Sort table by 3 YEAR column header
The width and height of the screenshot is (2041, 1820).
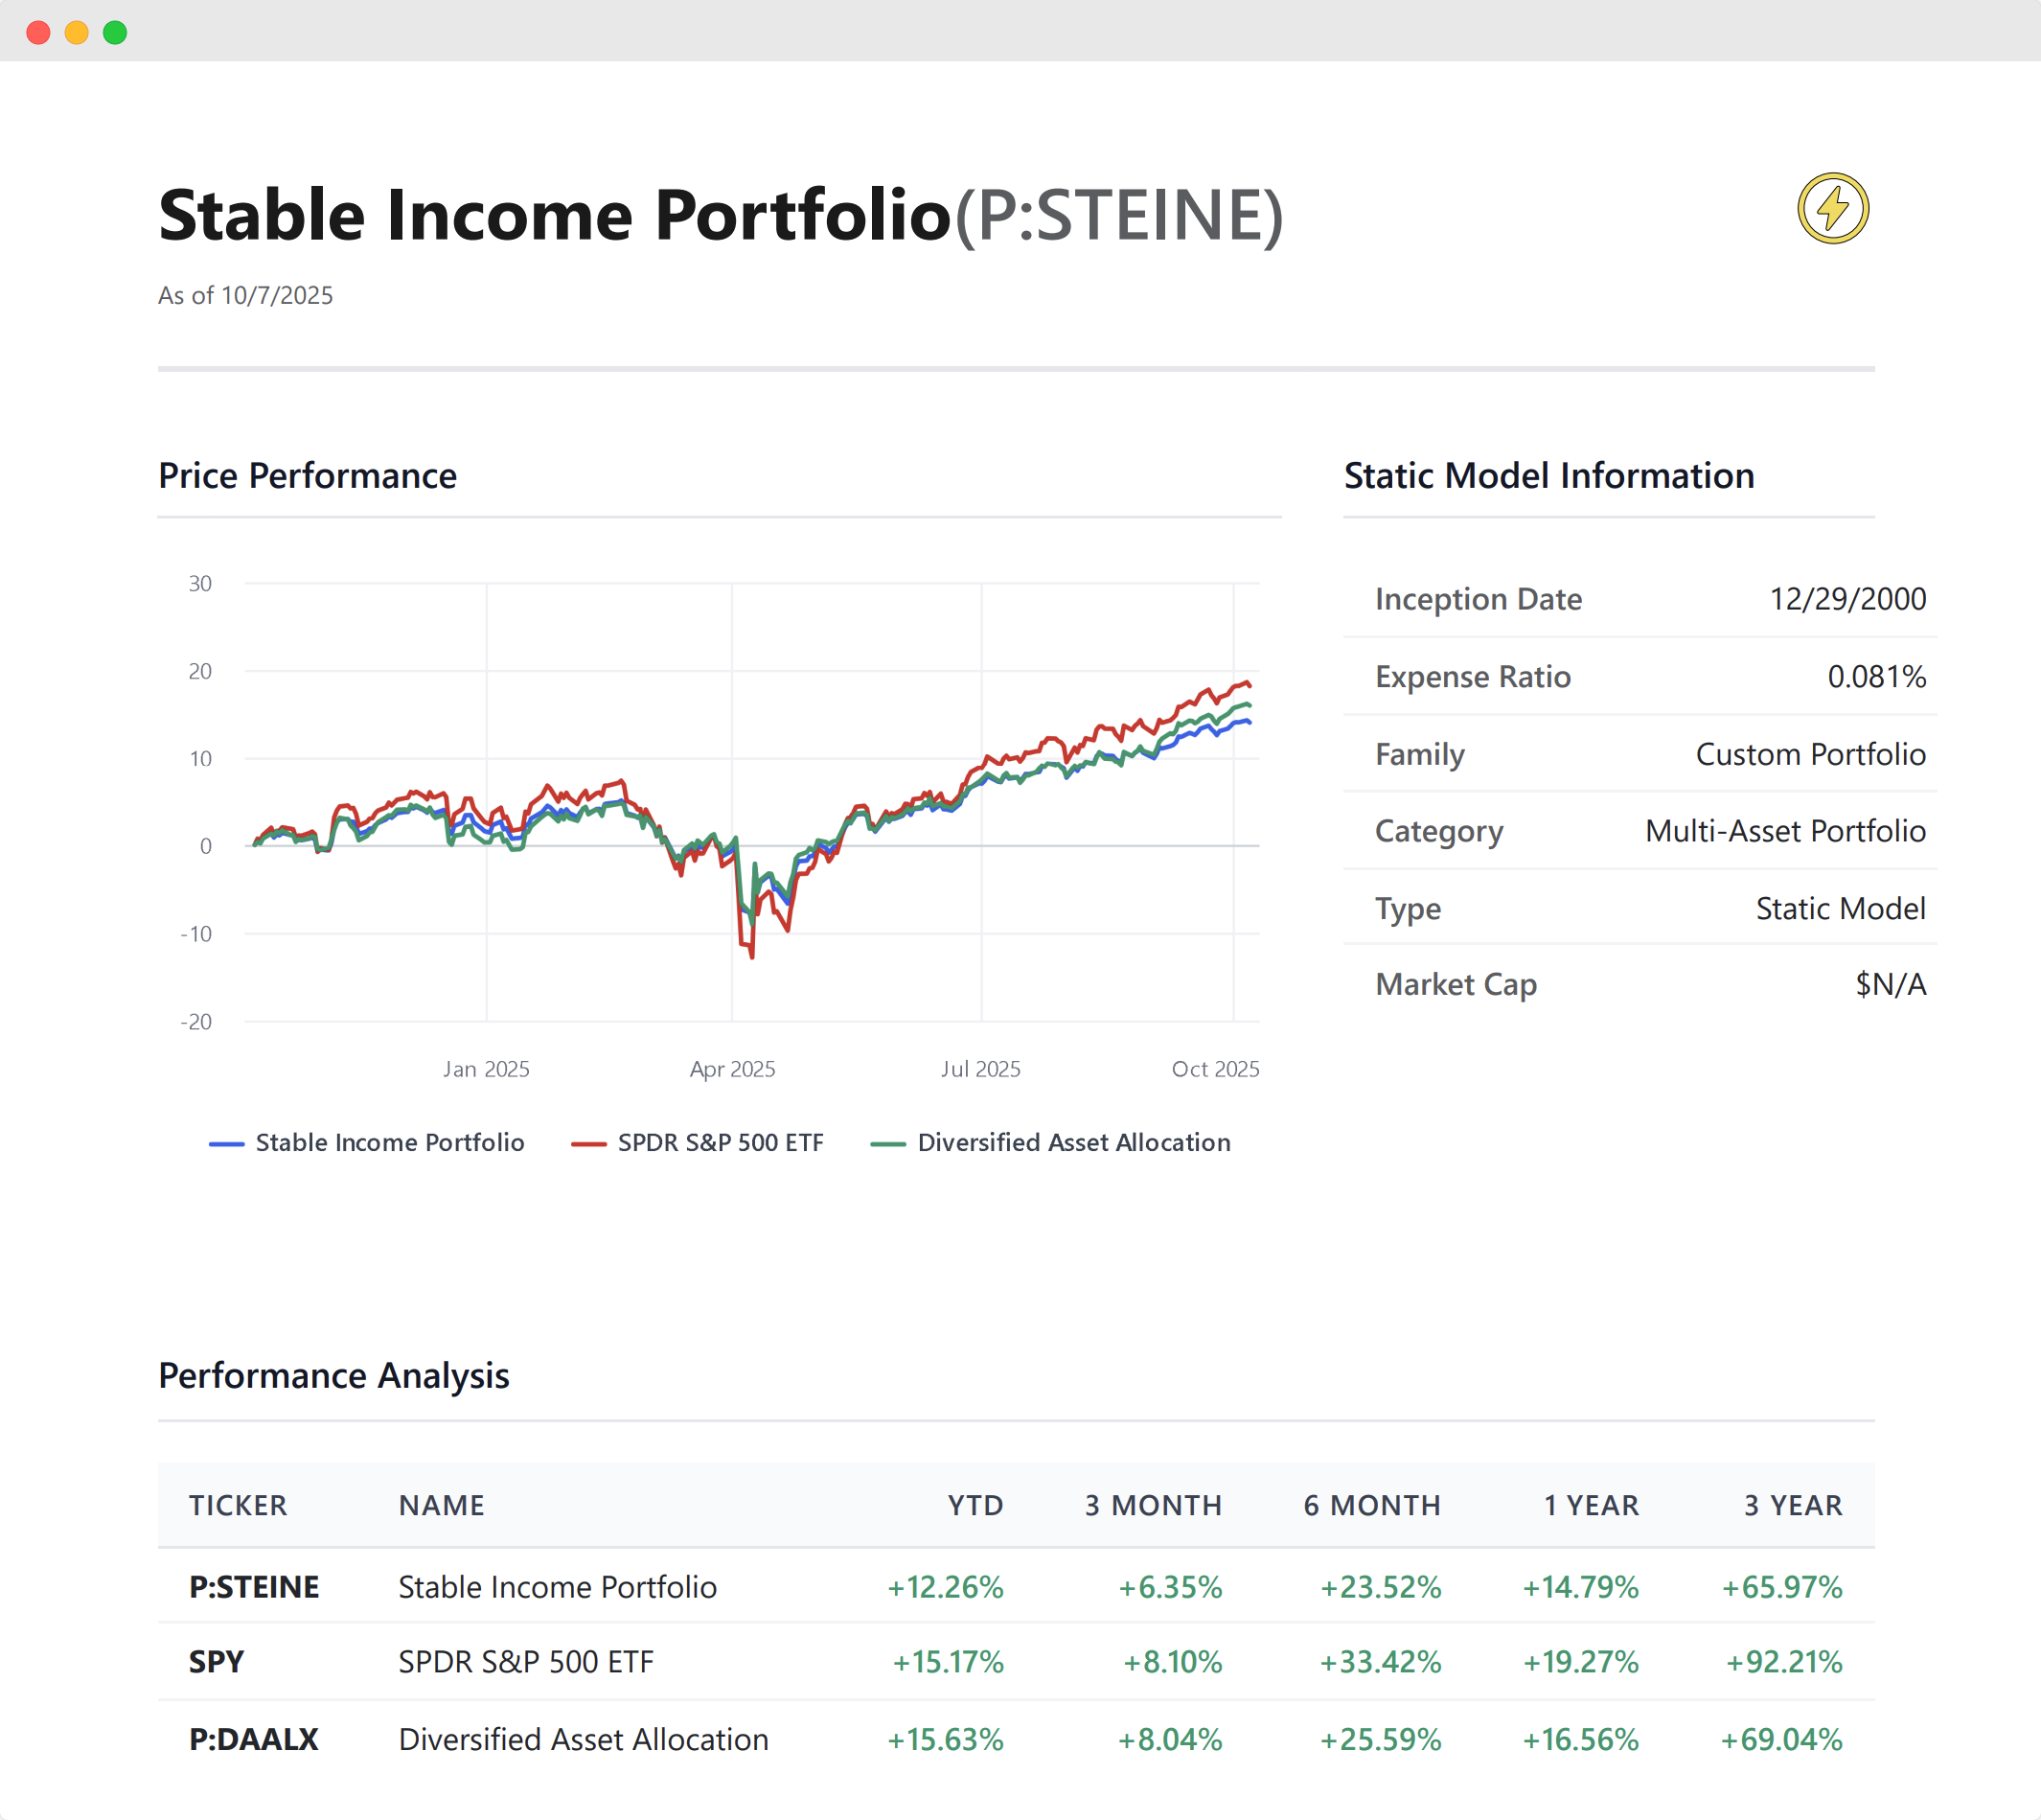1793,1505
